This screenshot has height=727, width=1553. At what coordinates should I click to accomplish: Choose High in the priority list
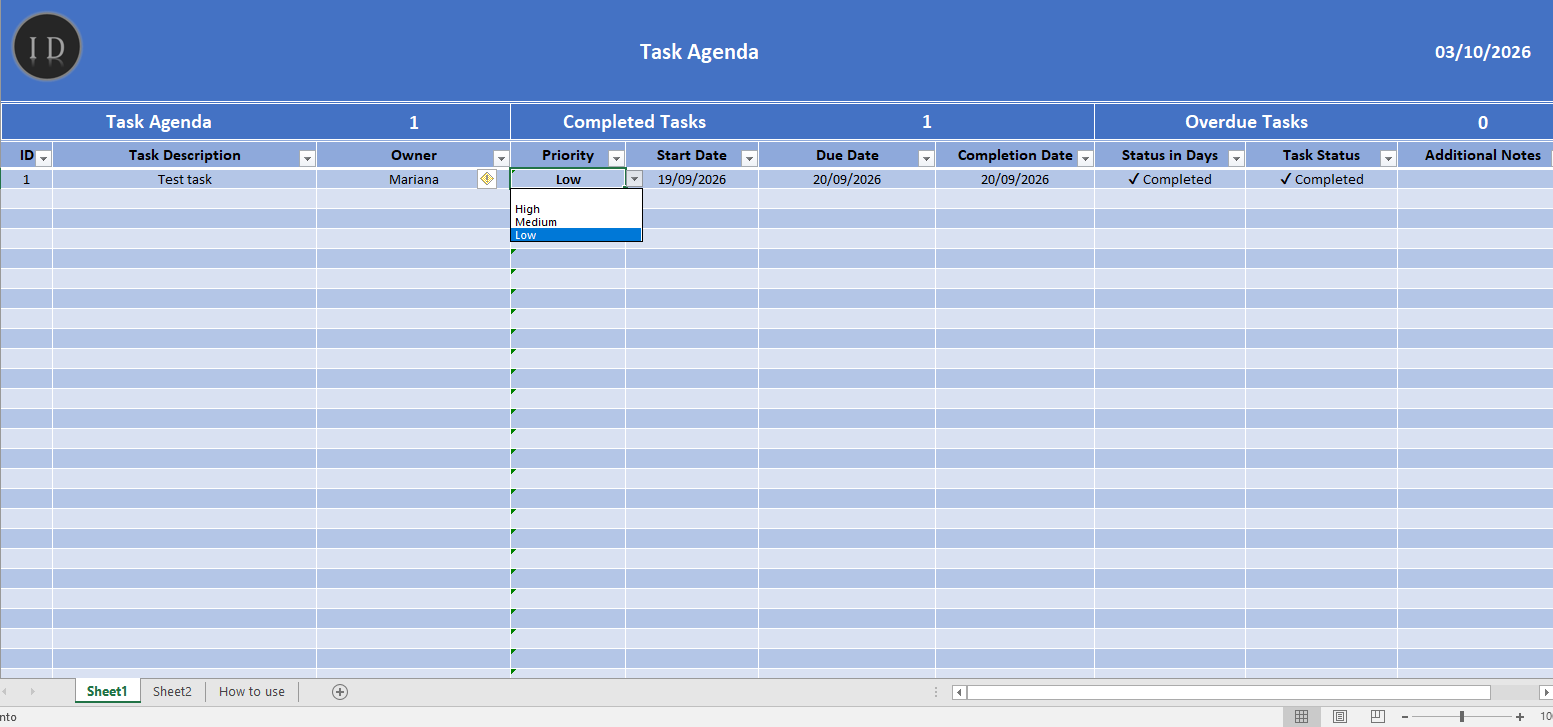(576, 209)
